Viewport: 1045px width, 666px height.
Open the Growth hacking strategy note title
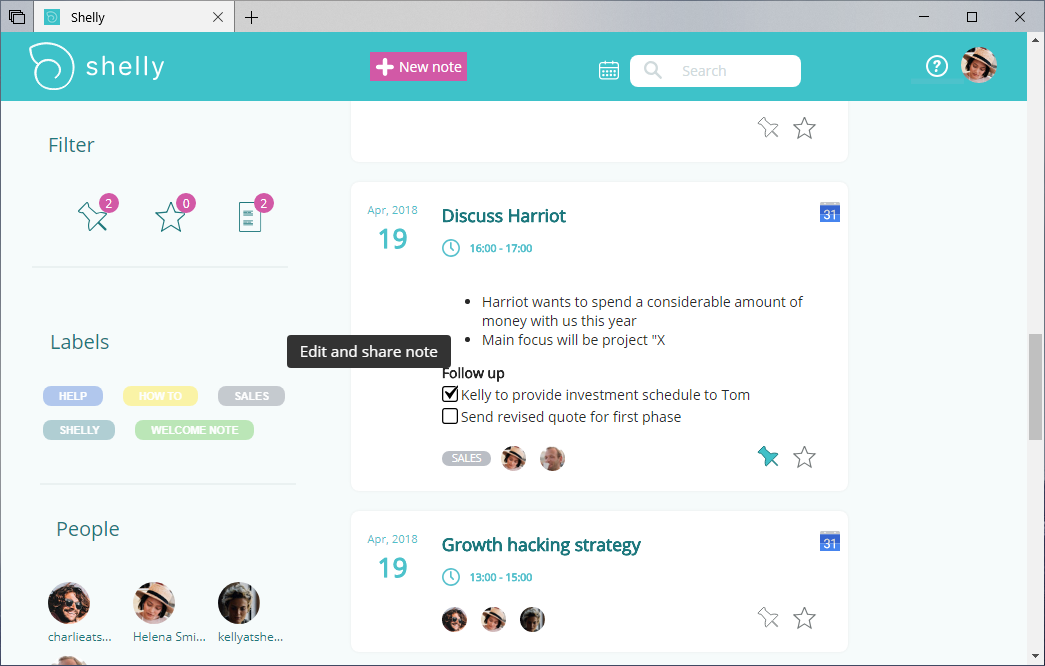pyautogui.click(x=540, y=545)
